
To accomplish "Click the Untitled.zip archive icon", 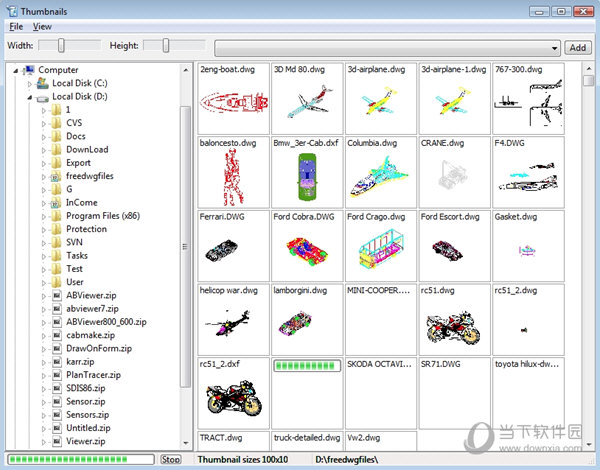I will 57,428.
